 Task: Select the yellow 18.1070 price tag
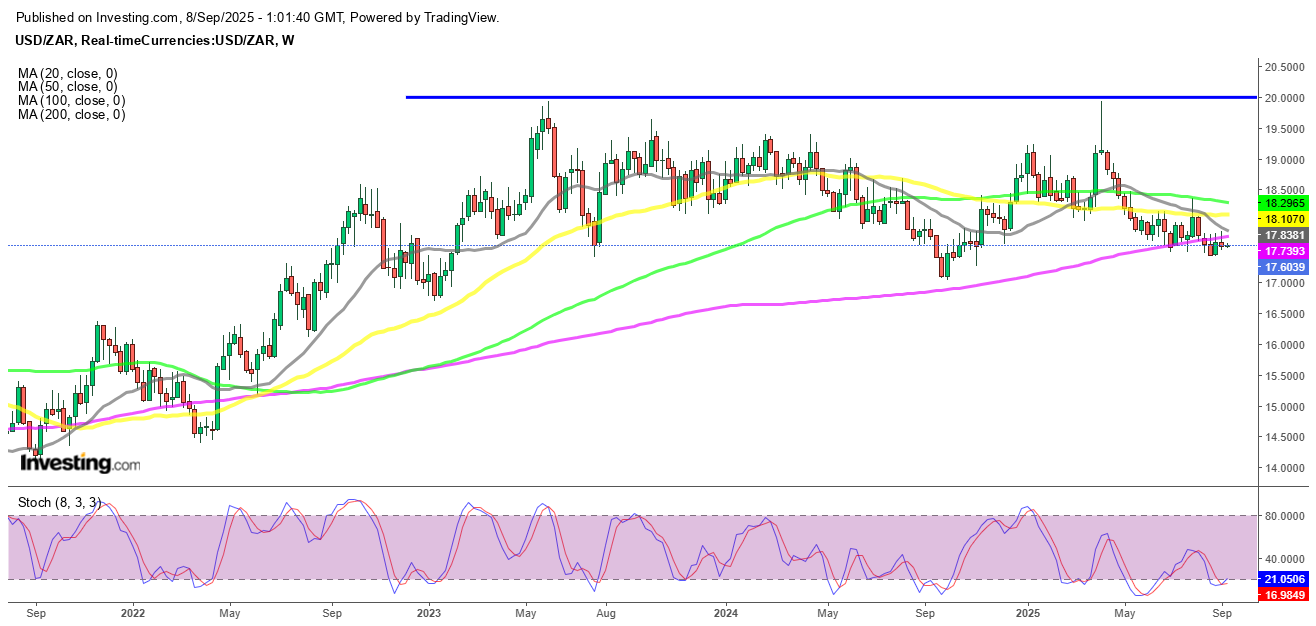[1282, 217]
